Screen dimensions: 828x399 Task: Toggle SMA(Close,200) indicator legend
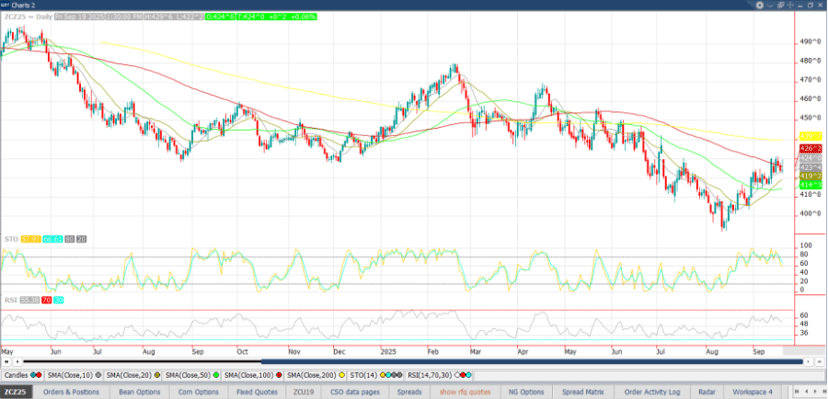click(316, 376)
